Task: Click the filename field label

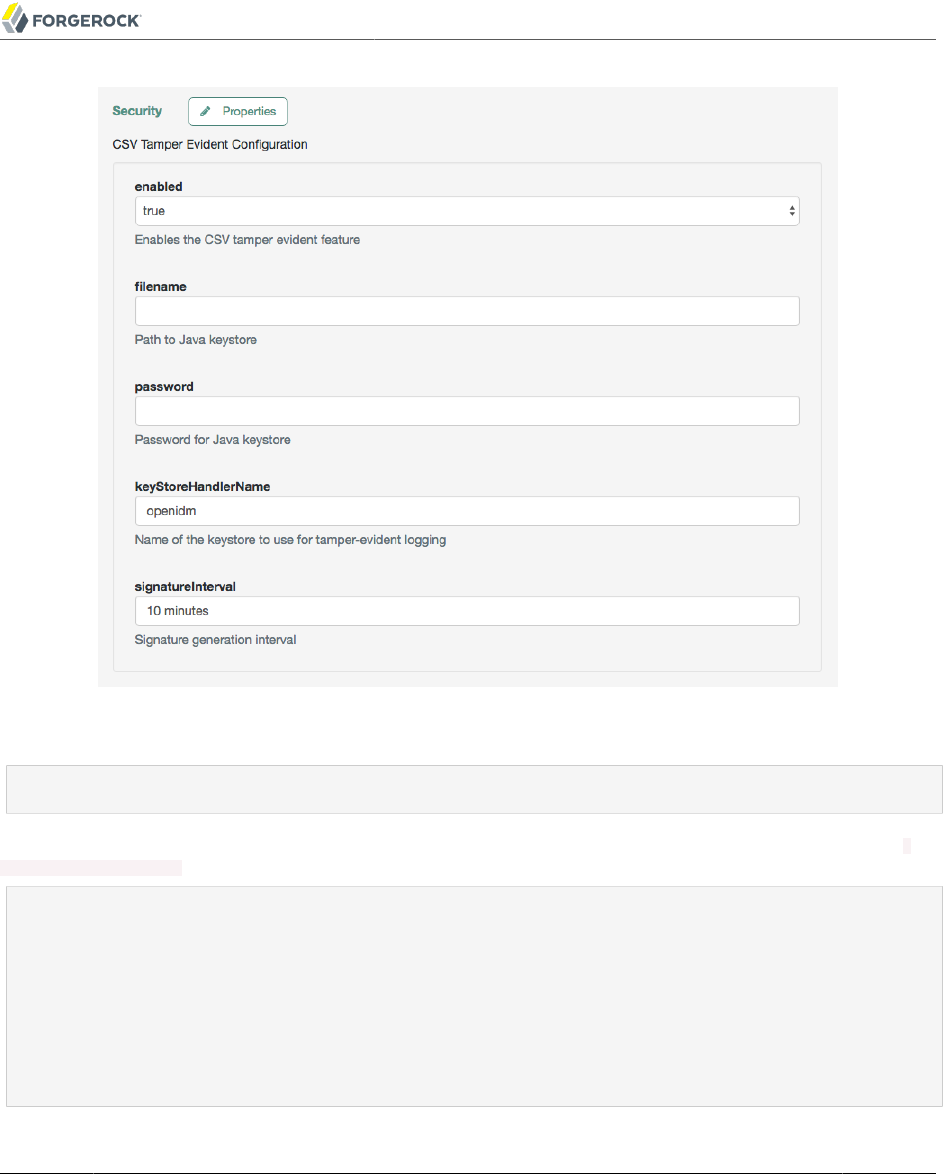Action: click(161, 287)
